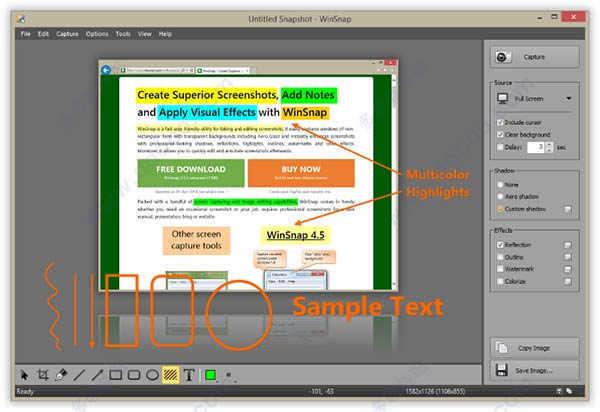Viewport: 600px width, 412px height.
Task: Enable the Colorize effect checkbox
Action: pyautogui.click(x=500, y=282)
